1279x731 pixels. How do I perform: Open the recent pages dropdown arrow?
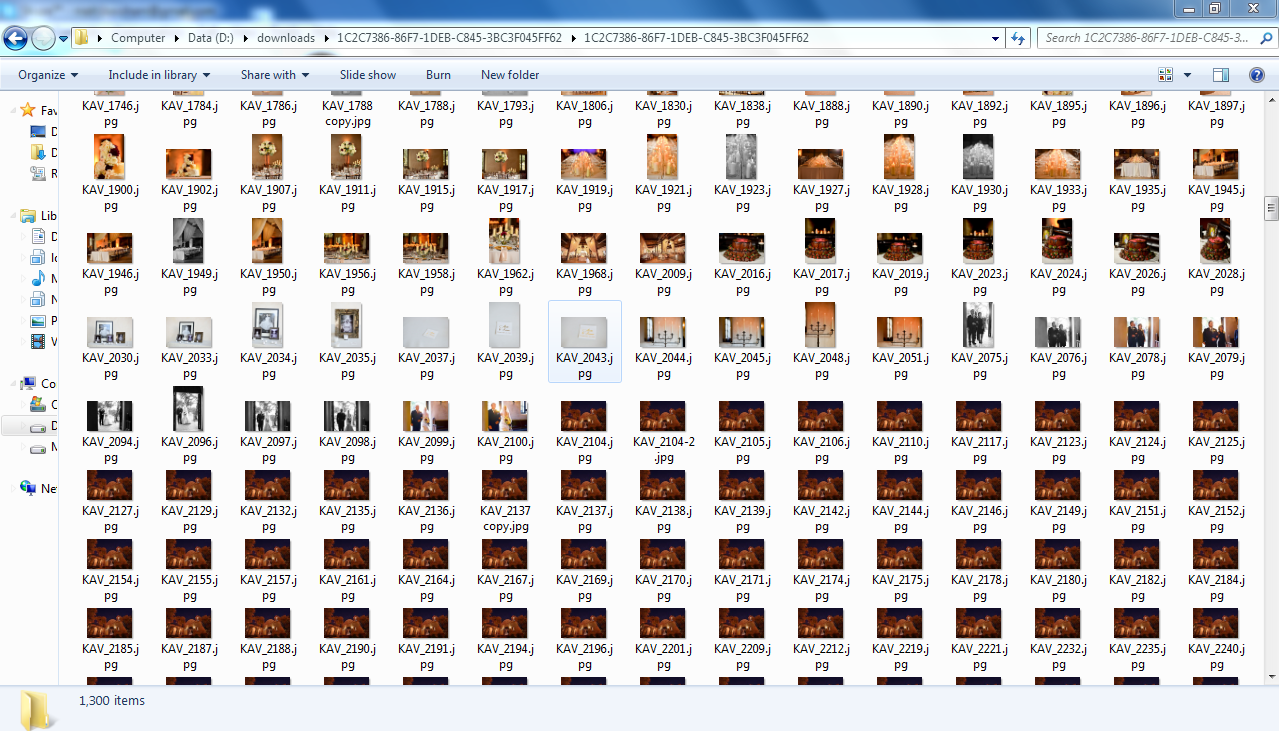coord(63,39)
